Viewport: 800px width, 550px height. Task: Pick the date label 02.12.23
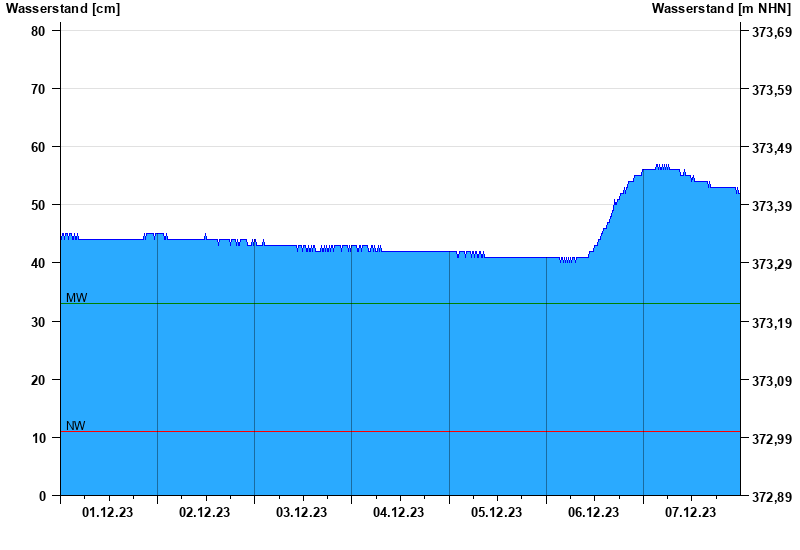(x=204, y=512)
